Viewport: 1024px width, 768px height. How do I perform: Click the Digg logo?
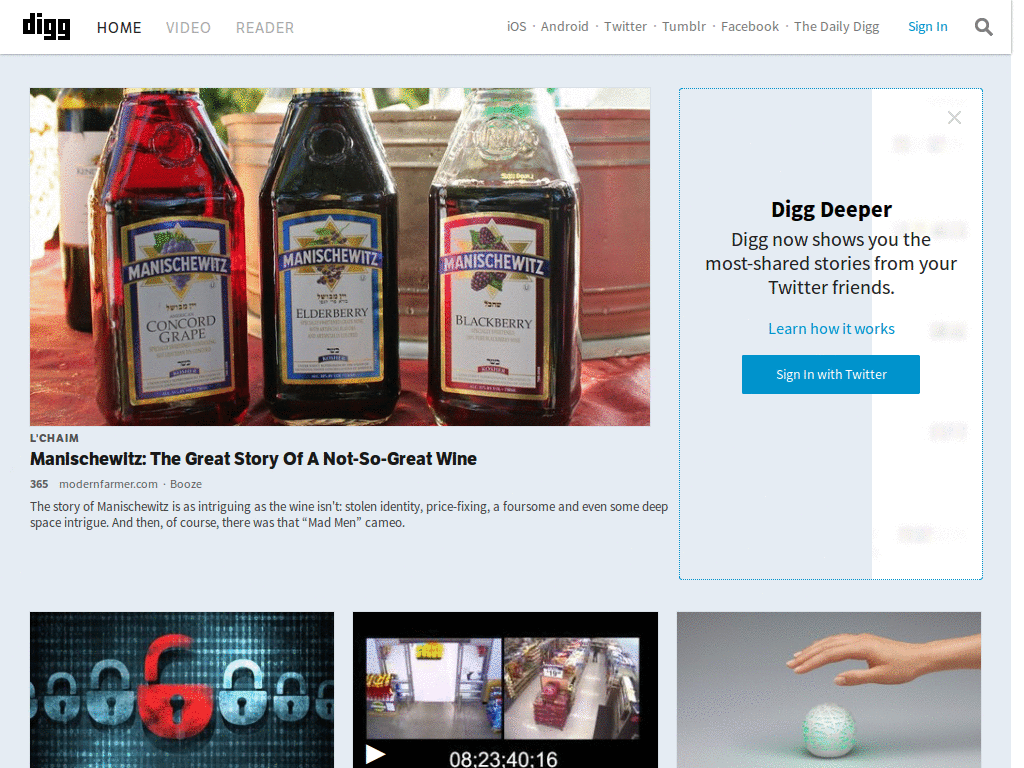[46, 27]
